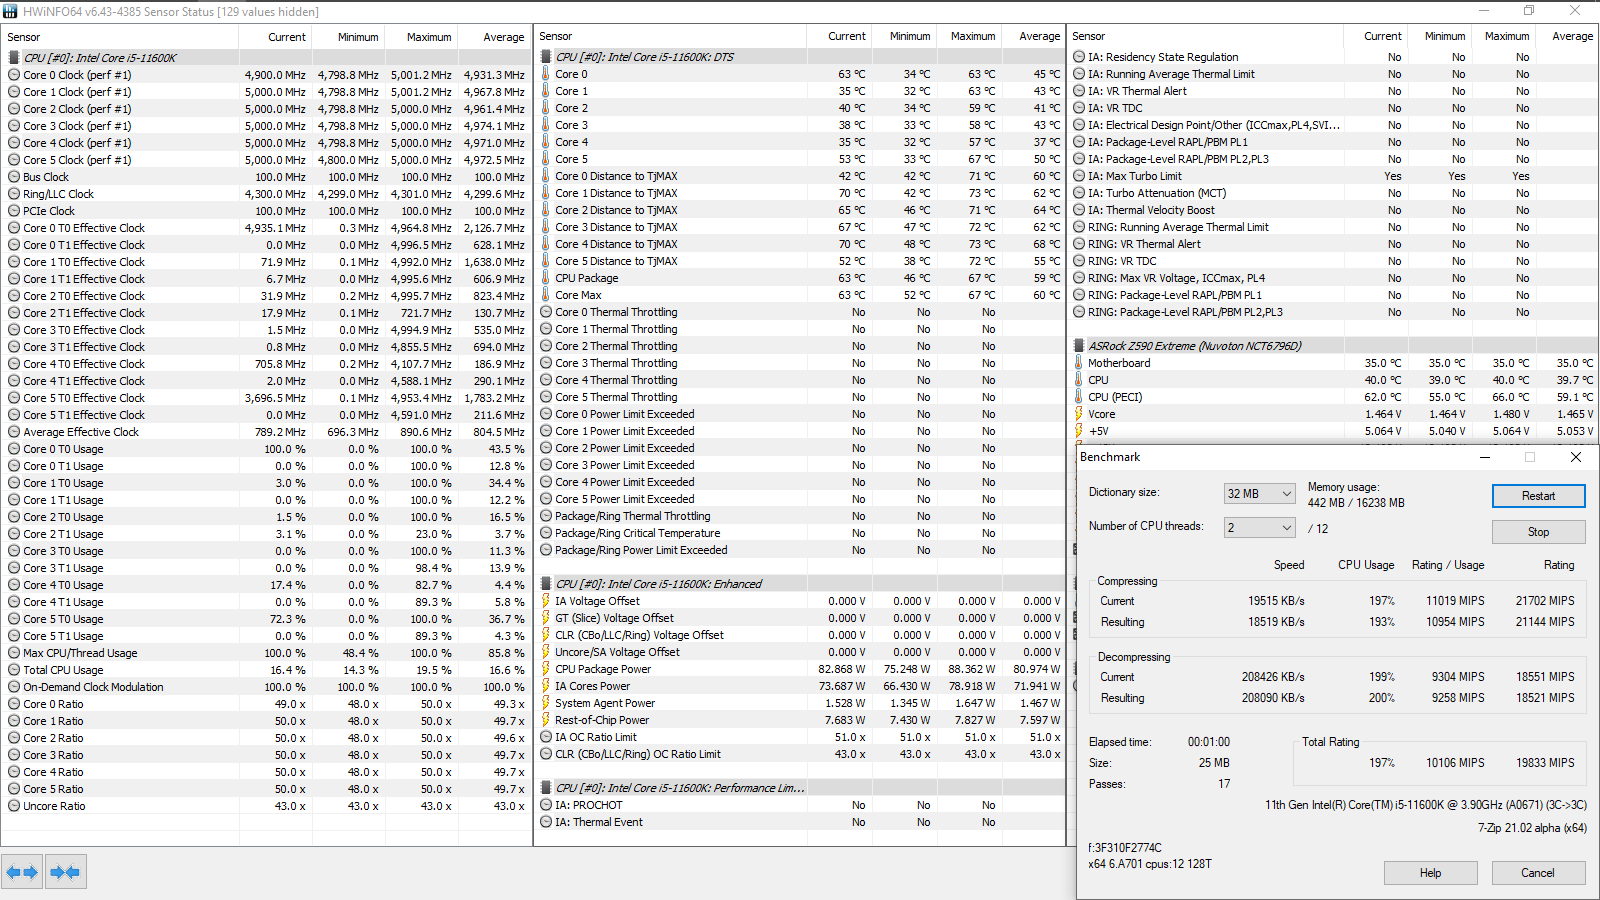
Task: Click the icon beside System Agent Power
Action: [546, 703]
